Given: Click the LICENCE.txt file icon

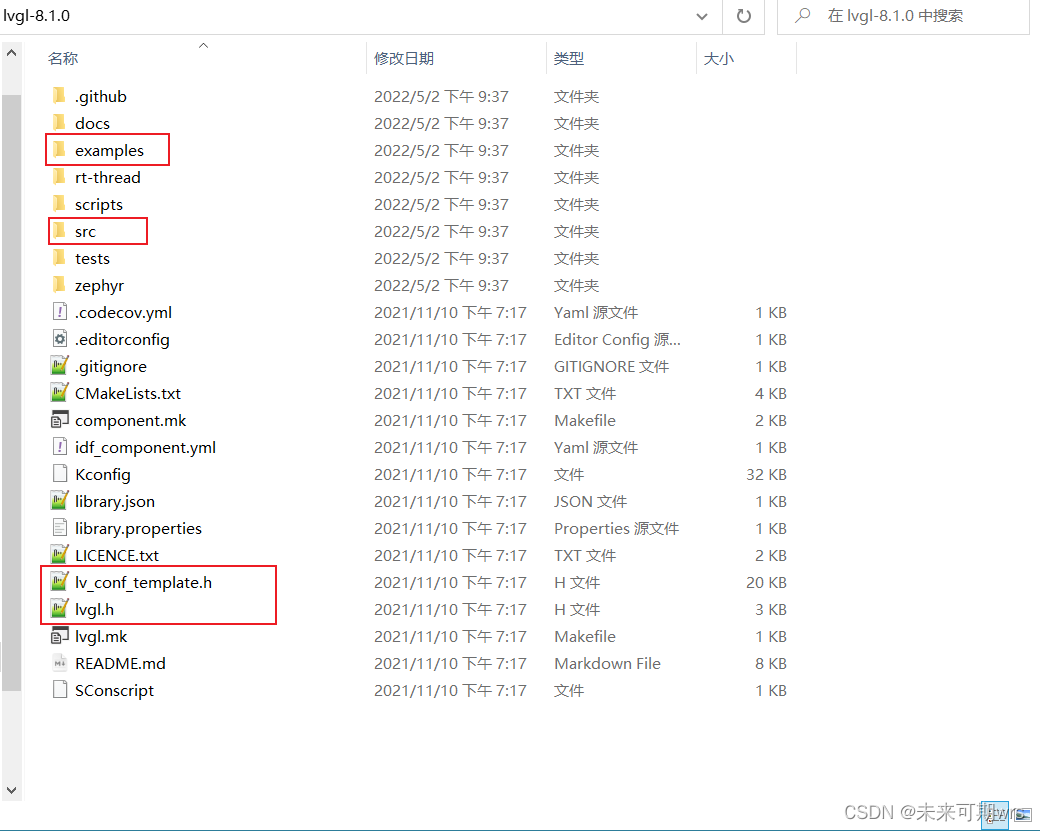Looking at the screenshot, I should click(x=60, y=554).
